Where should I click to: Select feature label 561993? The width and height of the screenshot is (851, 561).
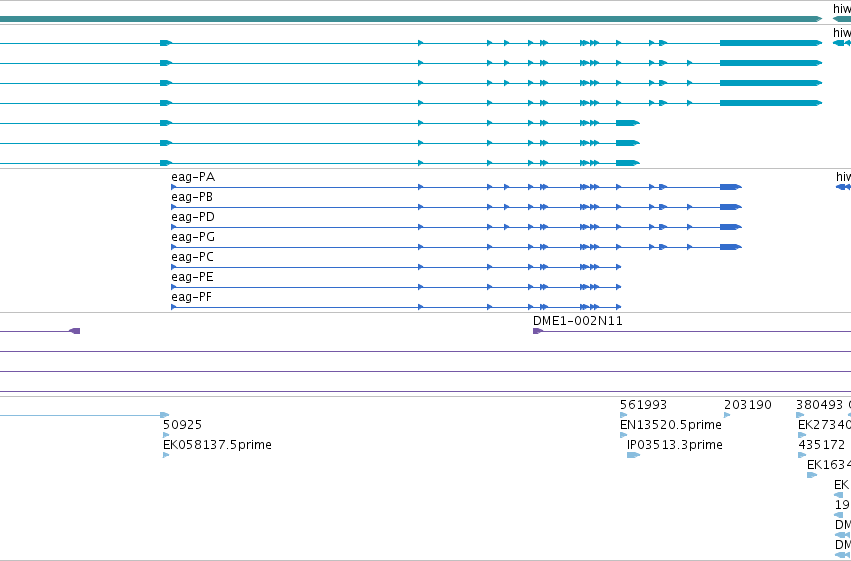pos(643,405)
